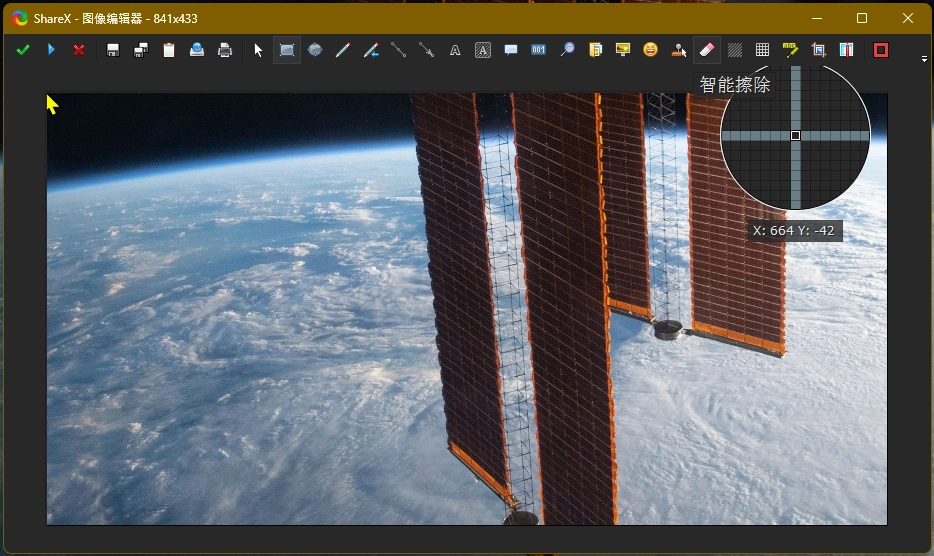Select the Pixelate grid tool
Screen dimensions: 934x556
pyautogui.click(x=763, y=50)
